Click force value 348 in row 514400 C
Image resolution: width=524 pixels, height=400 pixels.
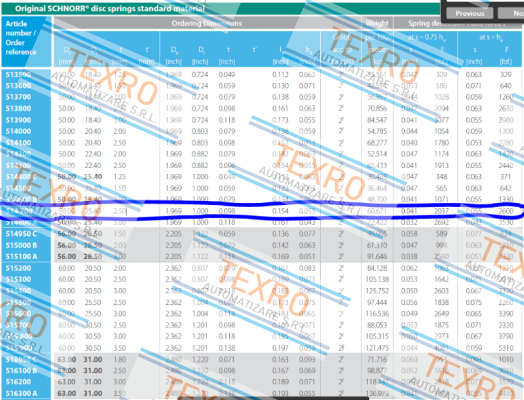pyautogui.click(x=441, y=177)
